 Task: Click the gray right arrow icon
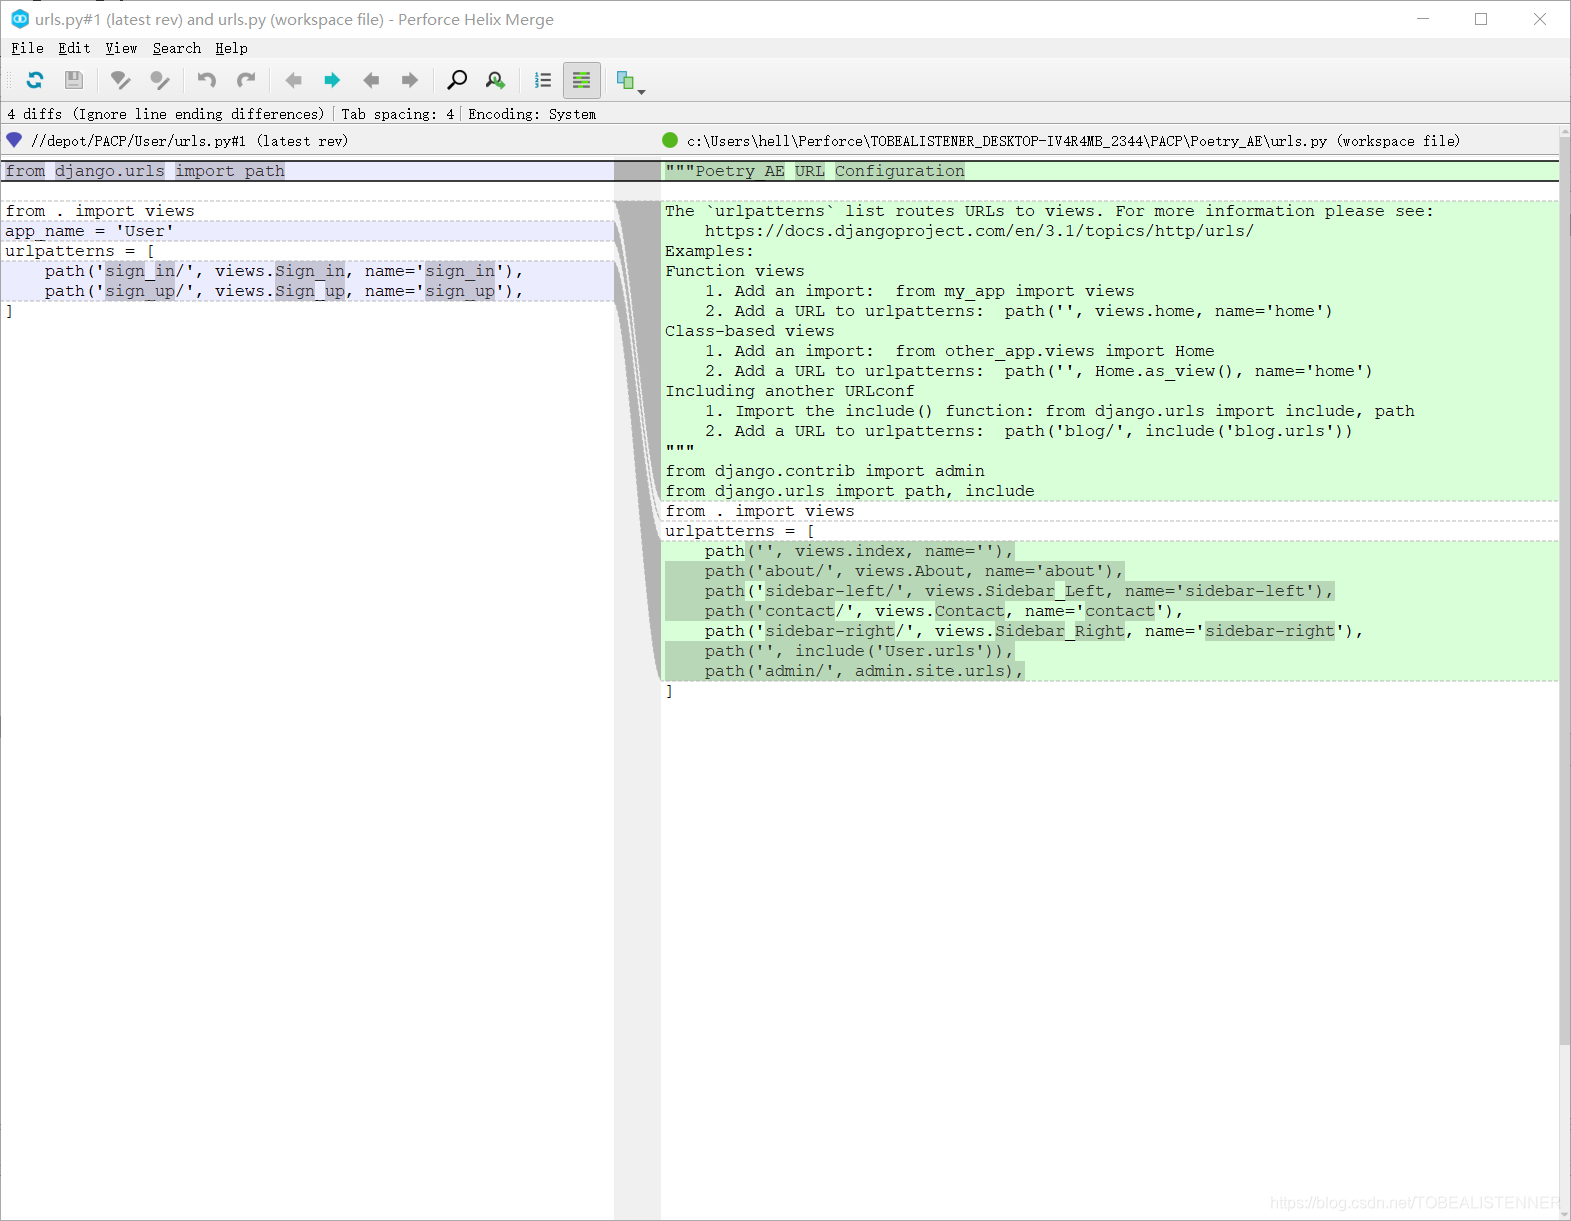coord(410,80)
